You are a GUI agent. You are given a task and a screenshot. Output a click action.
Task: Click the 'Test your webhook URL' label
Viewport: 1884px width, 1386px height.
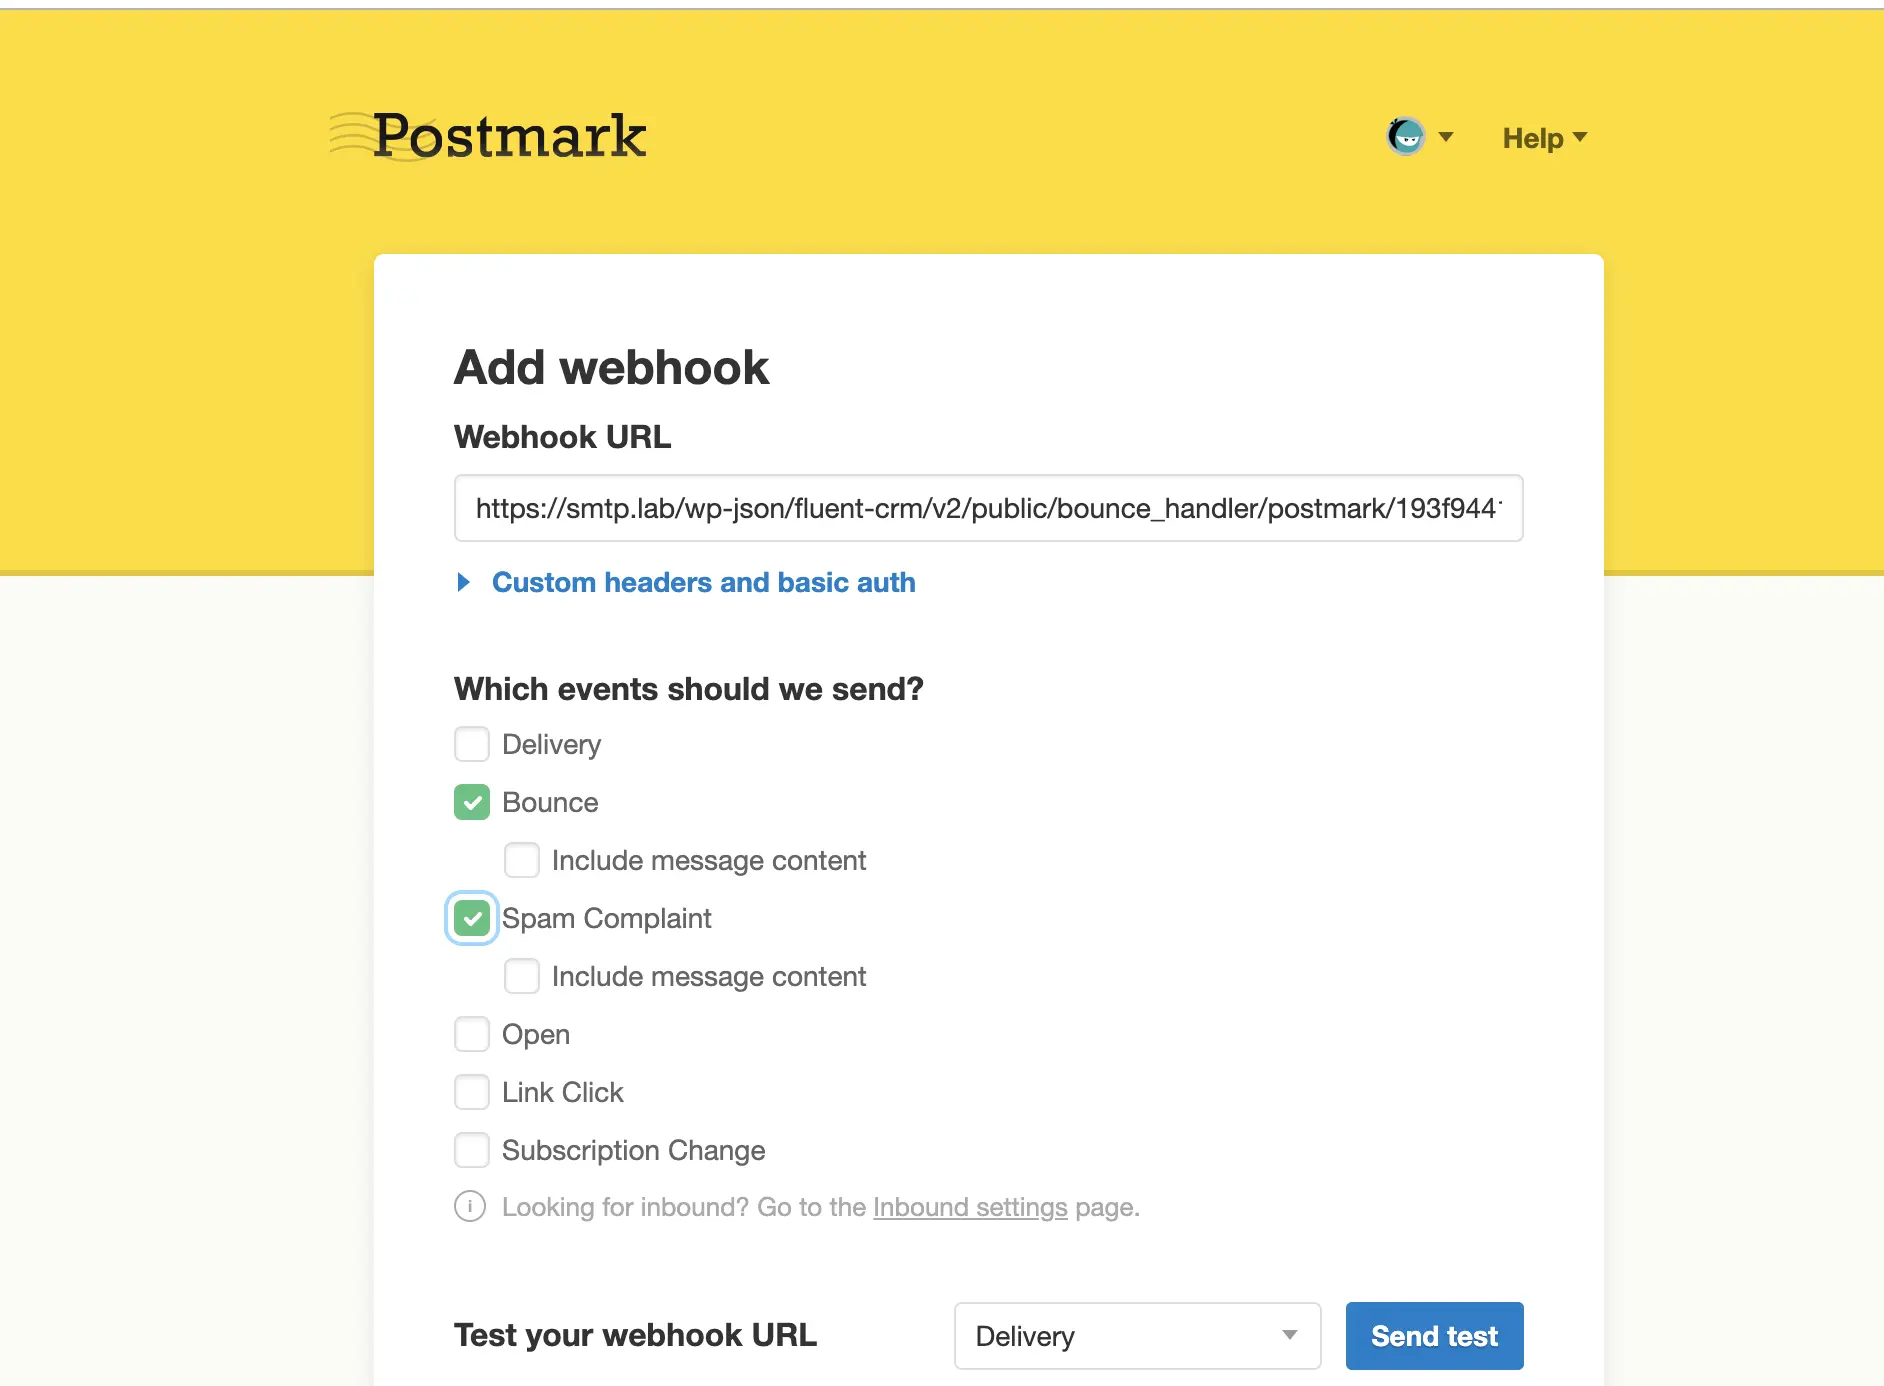click(x=636, y=1335)
